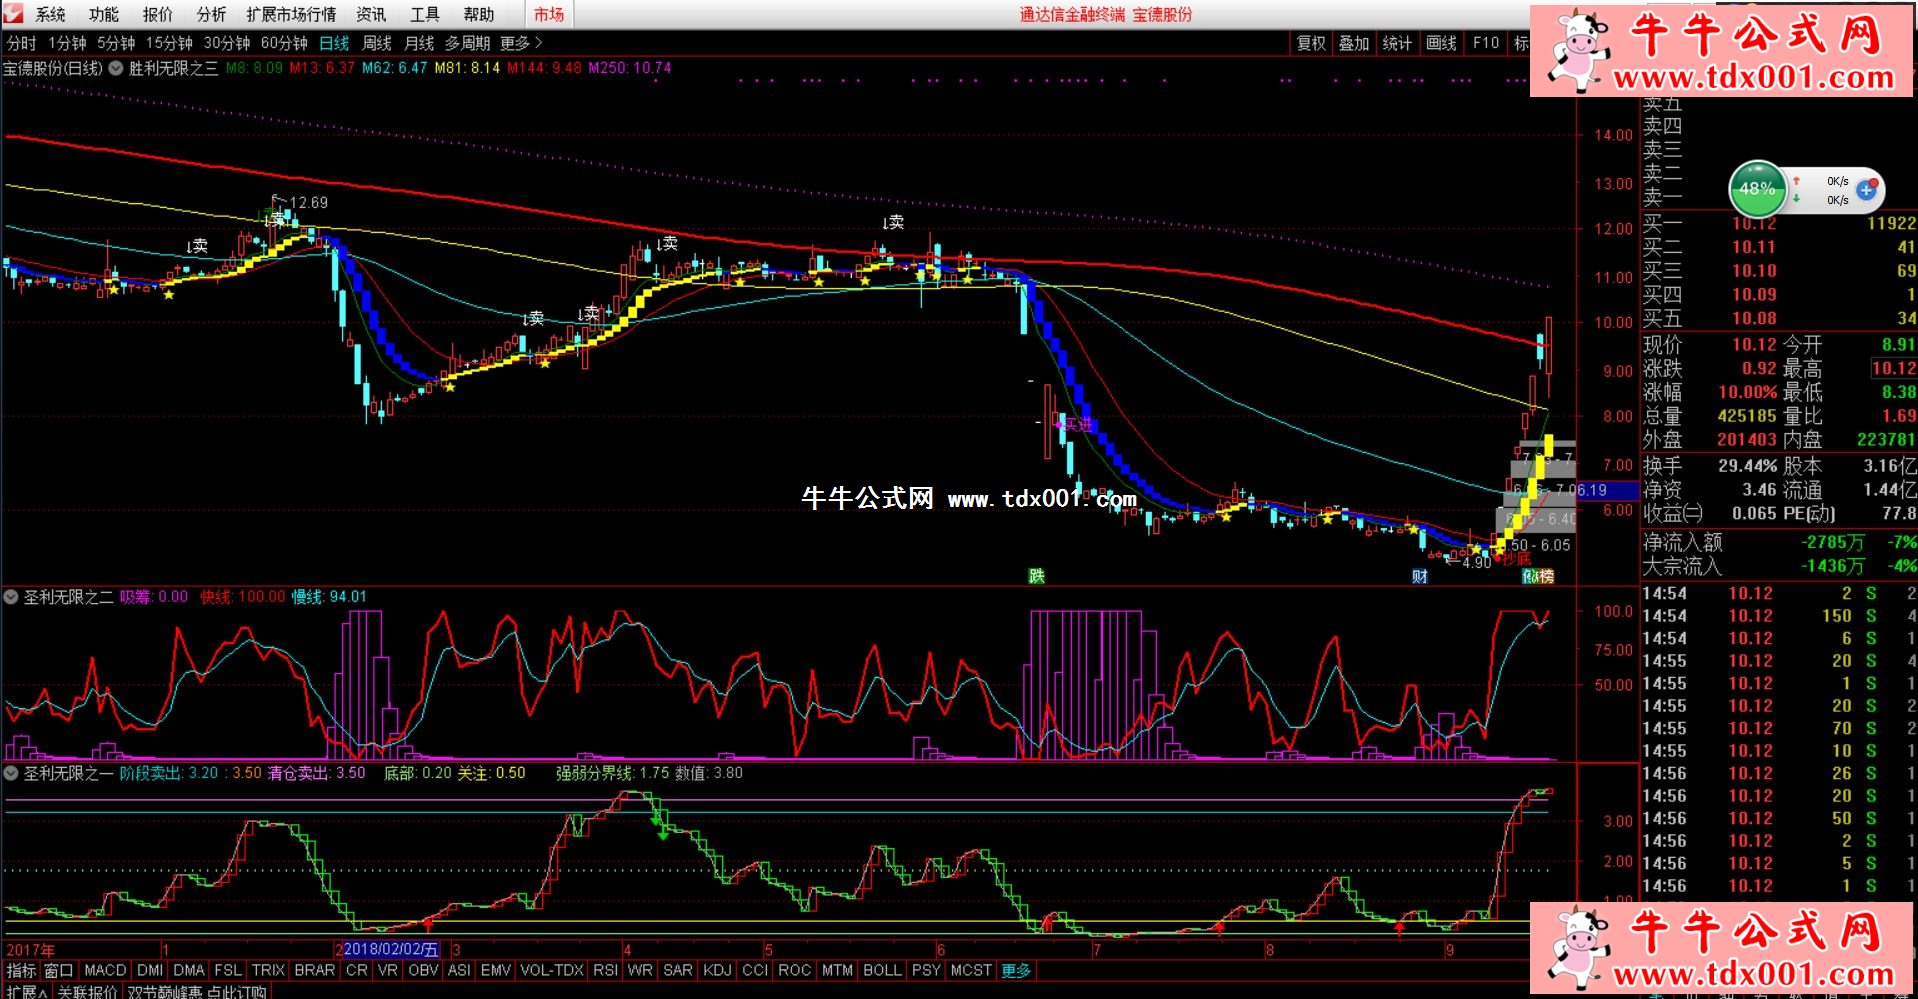Open 更多 indicators in bottom bar
This screenshot has width=1918, height=999.
click(1017, 970)
